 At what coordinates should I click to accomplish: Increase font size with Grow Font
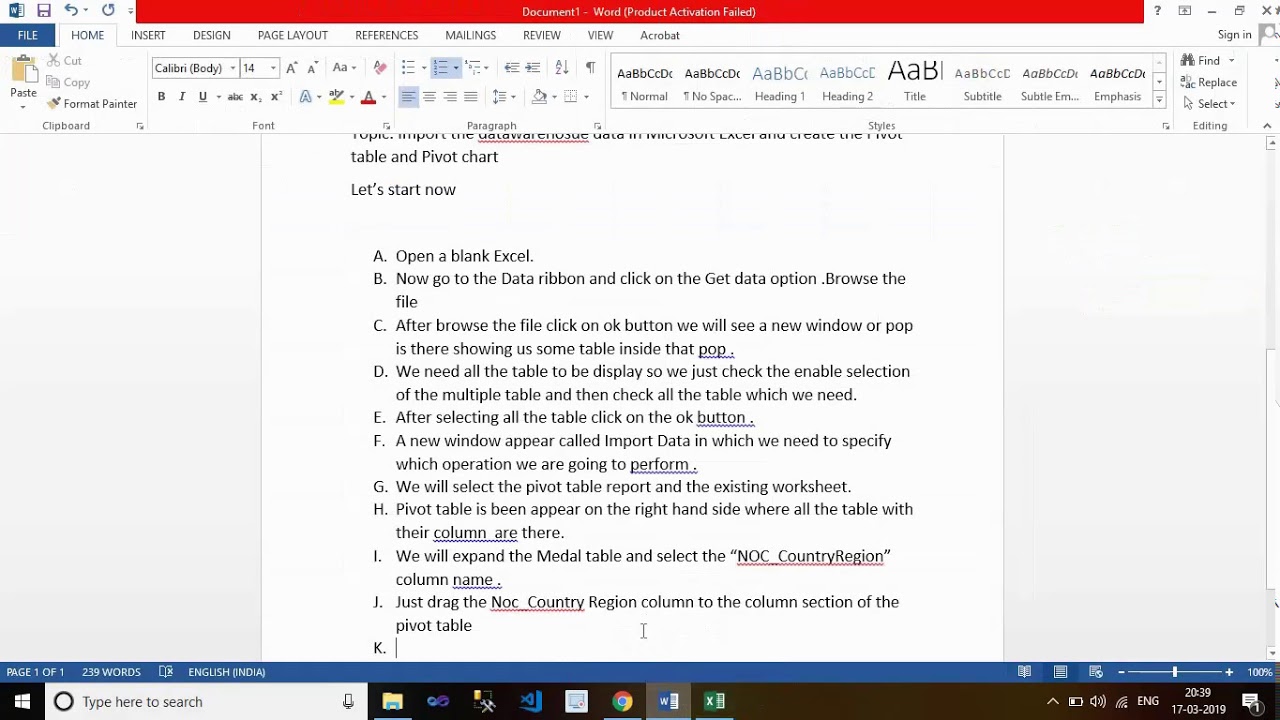[291, 68]
